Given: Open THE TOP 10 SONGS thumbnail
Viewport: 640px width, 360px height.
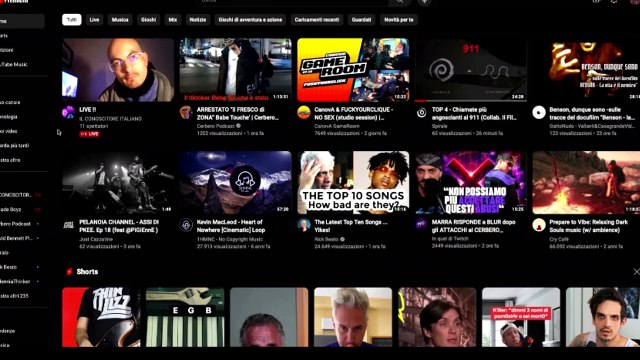Looking at the screenshot, I should pos(353,182).
